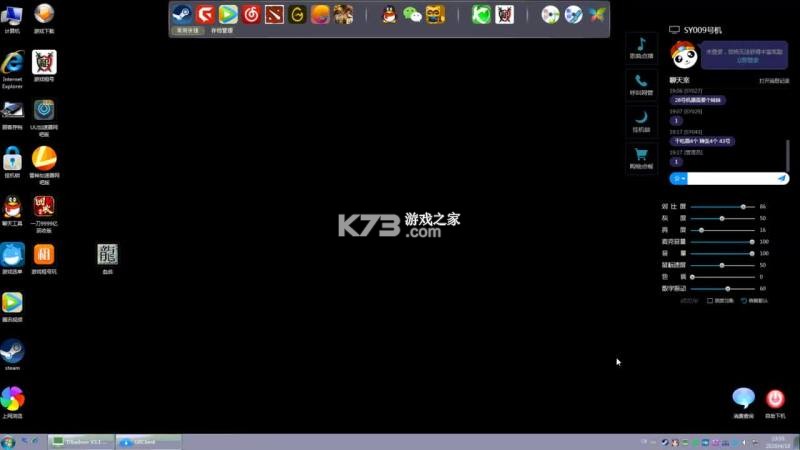Open the game artwork icon in launcher
Viewport: 800px width, 450px height.
[343, 14]
